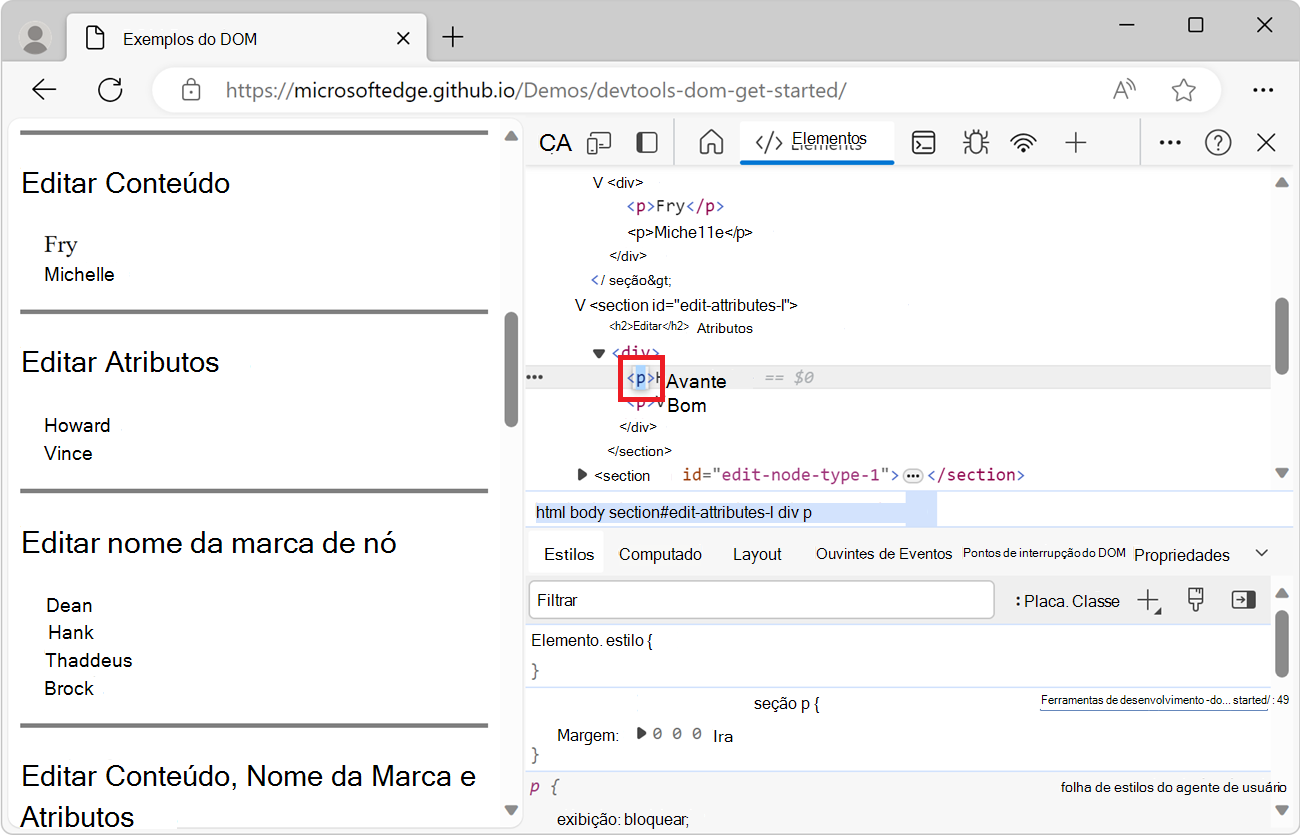The width and height of the screenshot is (1300, 835).
Task: Open the Network wifi icon
Action: tap(1023, 143)
